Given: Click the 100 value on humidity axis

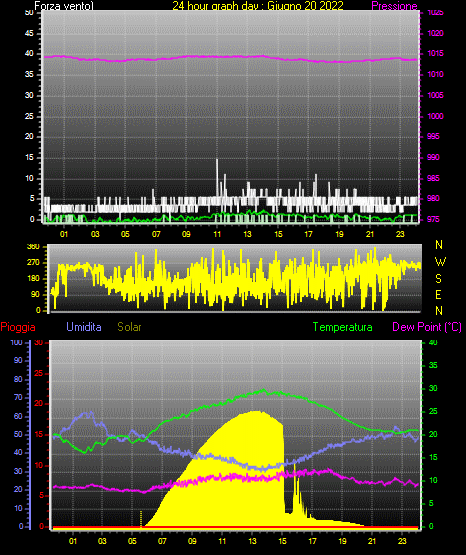Looking at the screenshot, I should tap(17, 343).
